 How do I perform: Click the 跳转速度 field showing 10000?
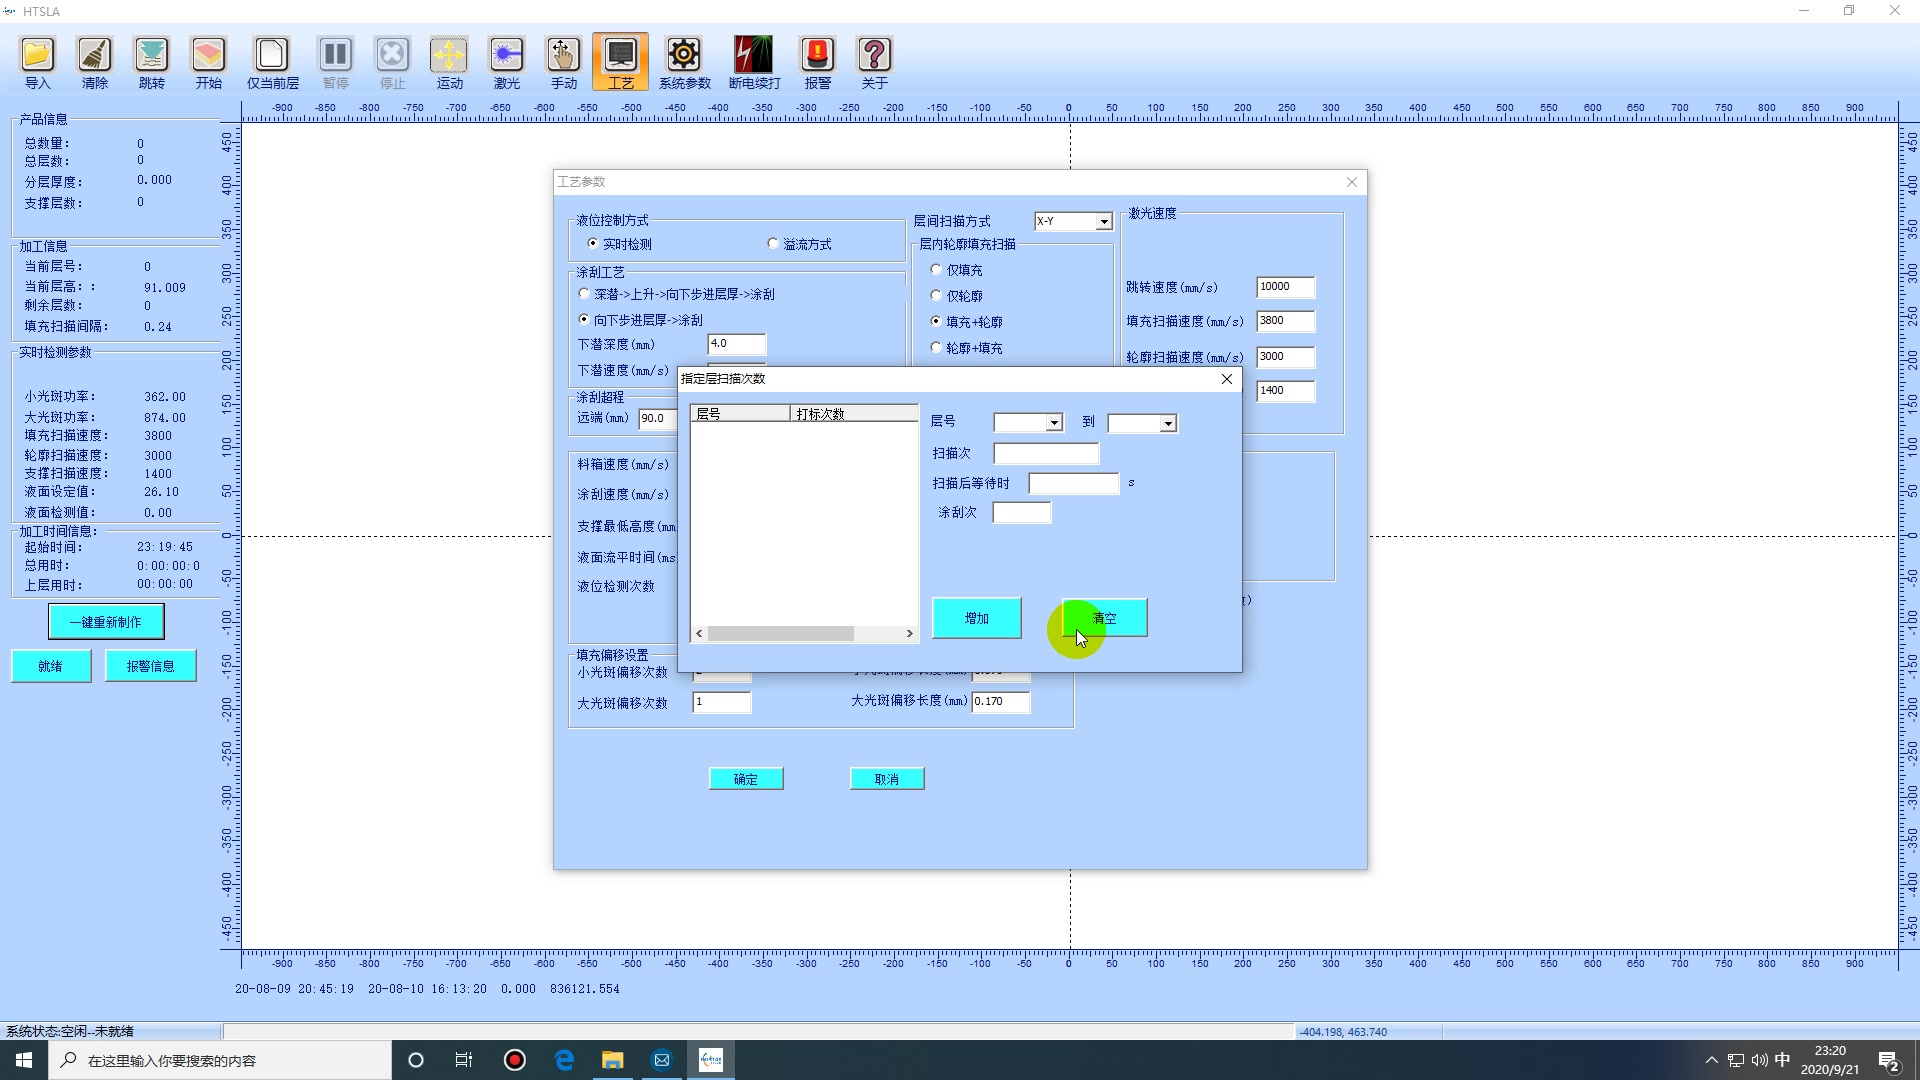pos(1285,287)
